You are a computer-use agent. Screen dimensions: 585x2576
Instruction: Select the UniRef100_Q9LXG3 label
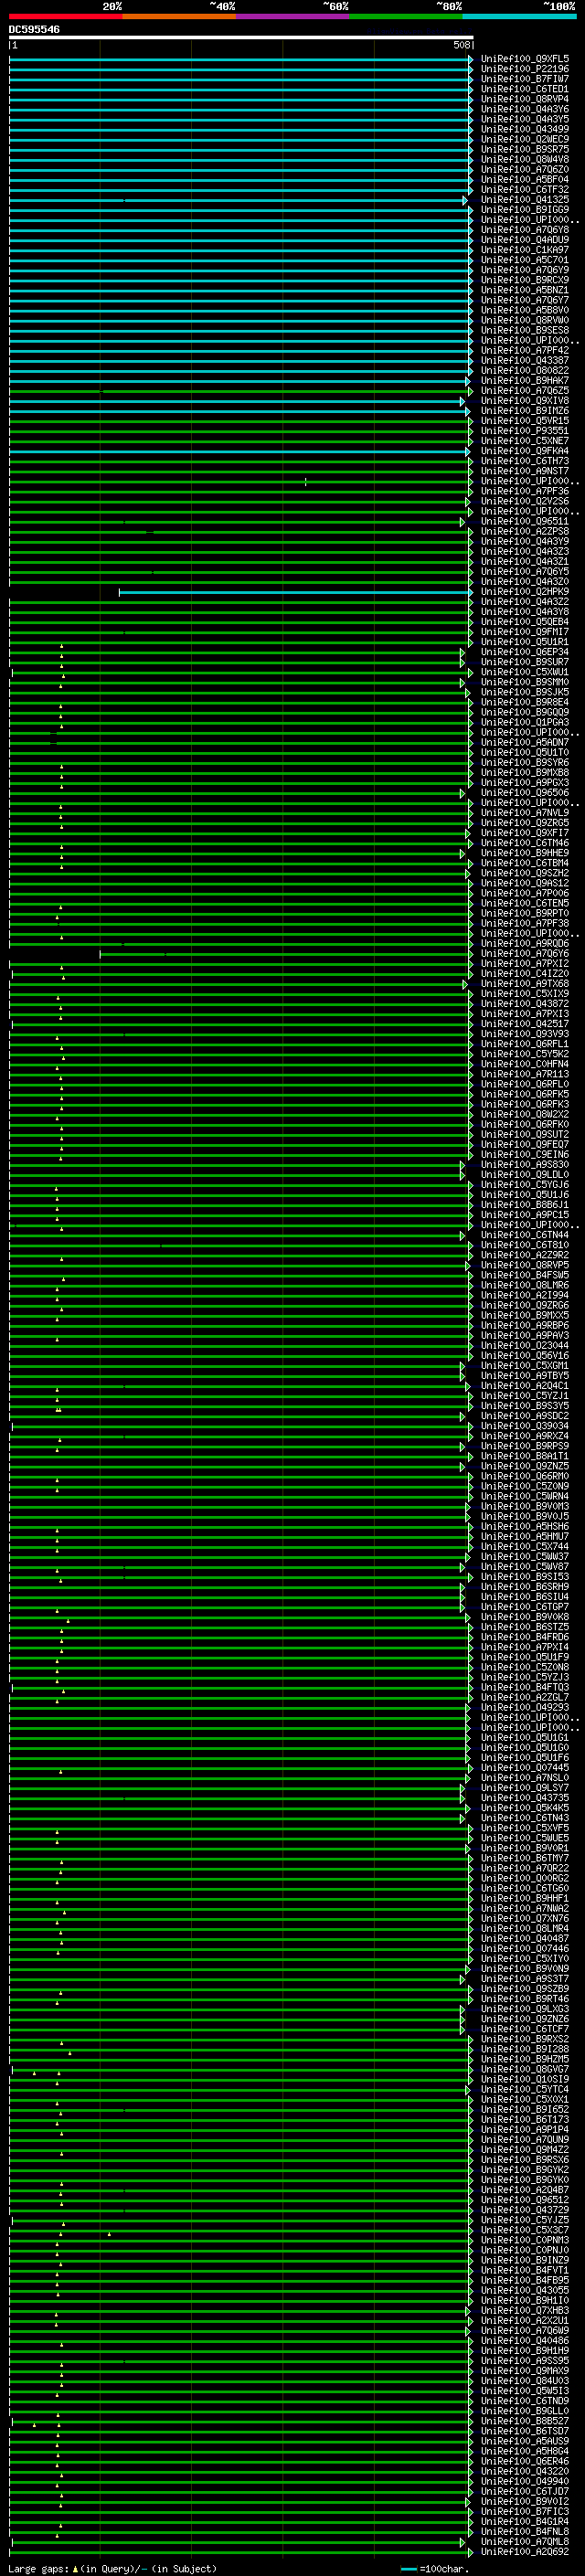(x=525, y=2008)
